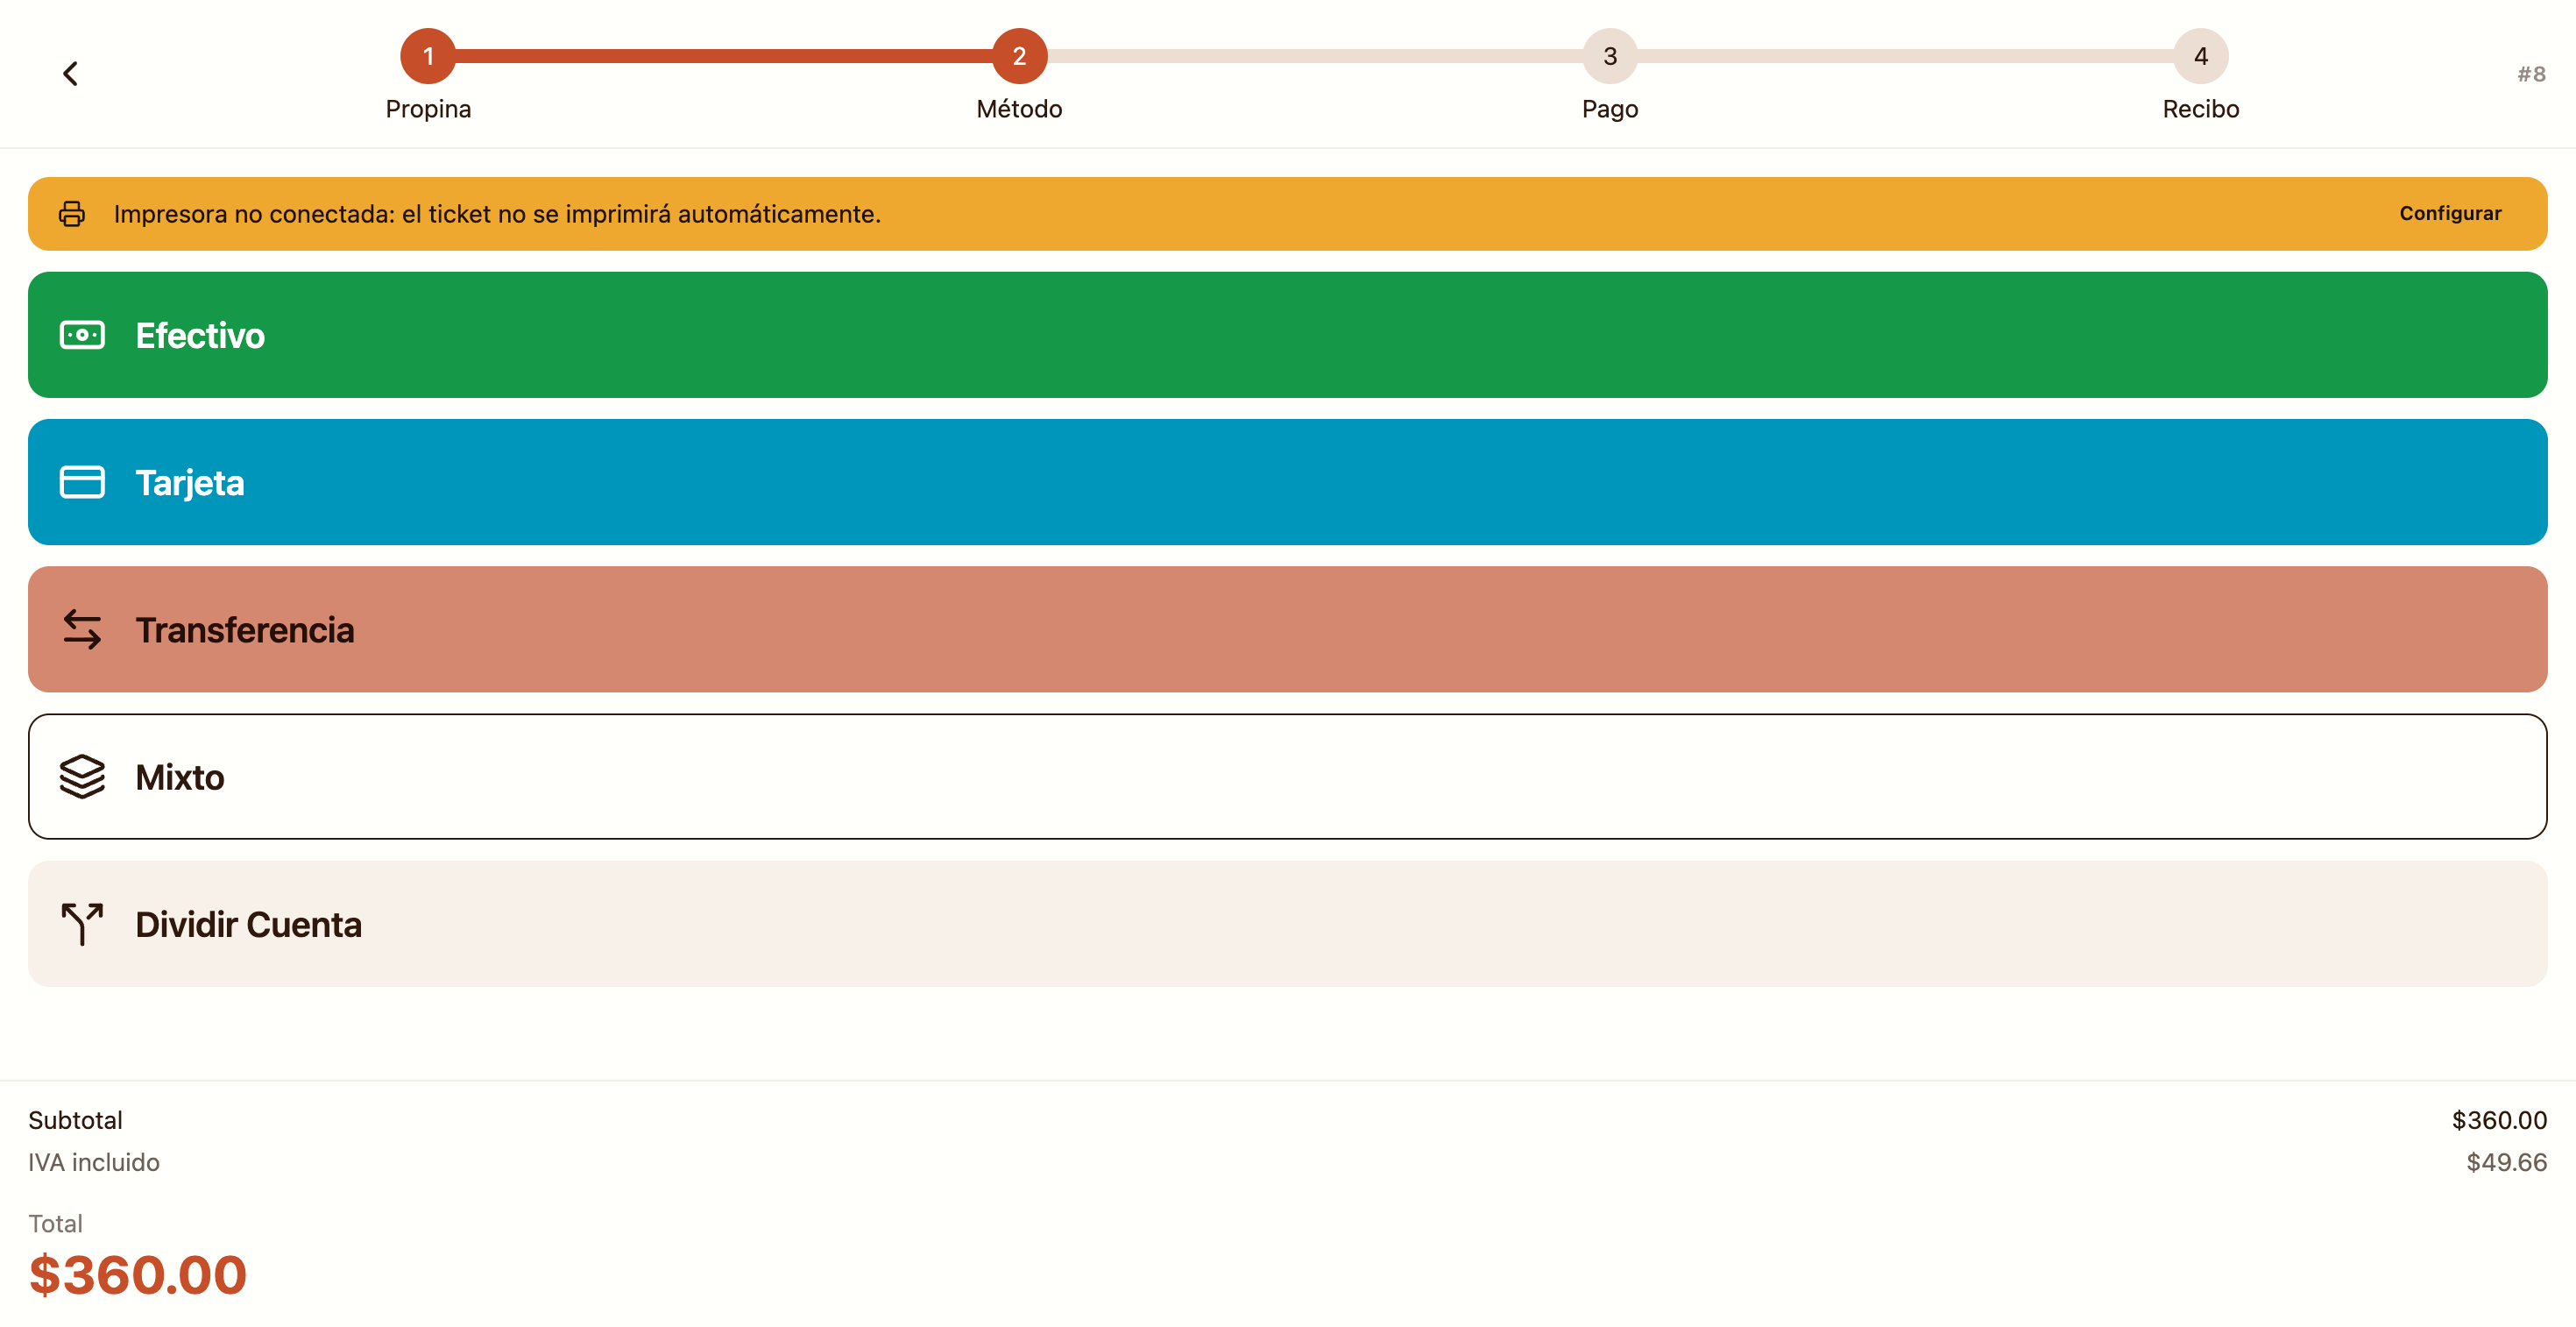Click the step 4 circle Recibo
Screen dimensions: 2576x1327
[x=2200, y=56]
